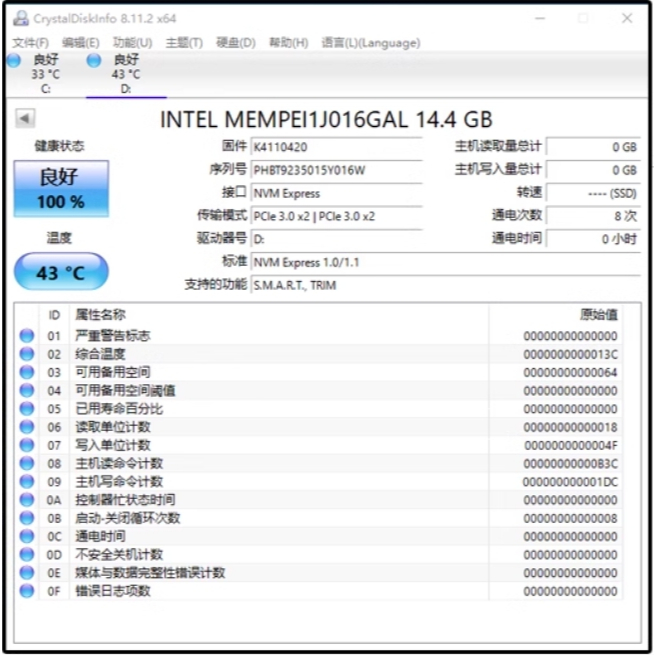Screen dimensions: 655x655
Task: Click the 序列号 serial number field
Action: [x=337, y=170]
